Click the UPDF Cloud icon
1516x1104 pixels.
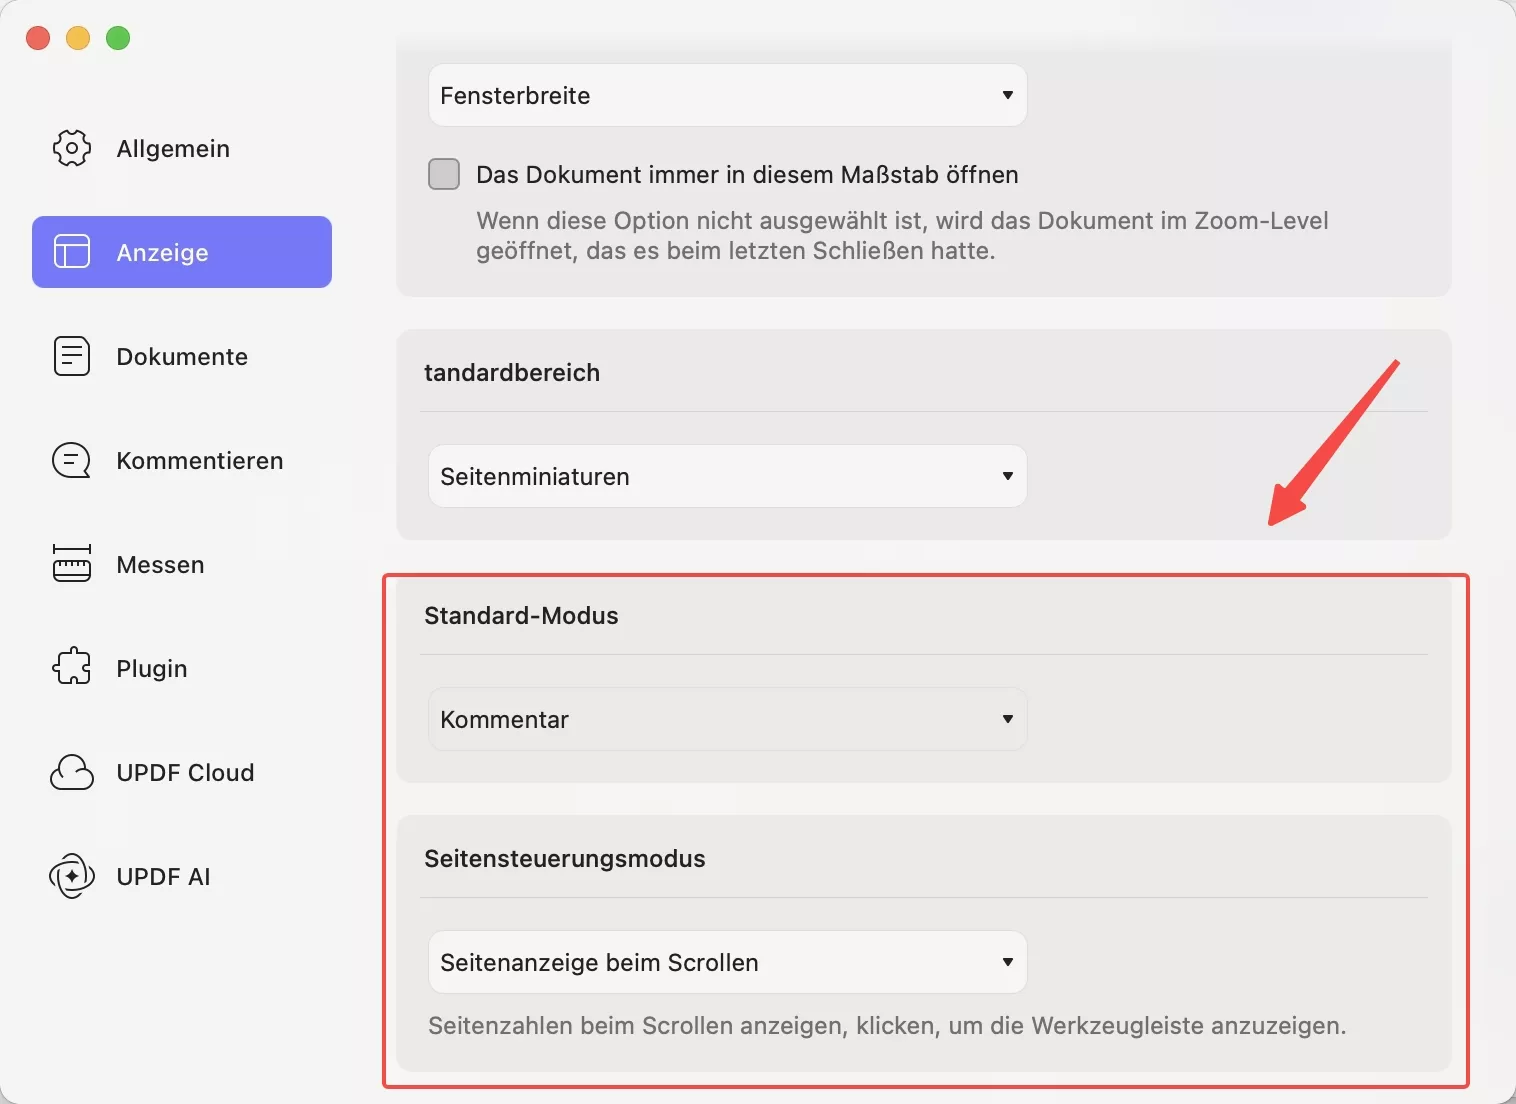72,772
